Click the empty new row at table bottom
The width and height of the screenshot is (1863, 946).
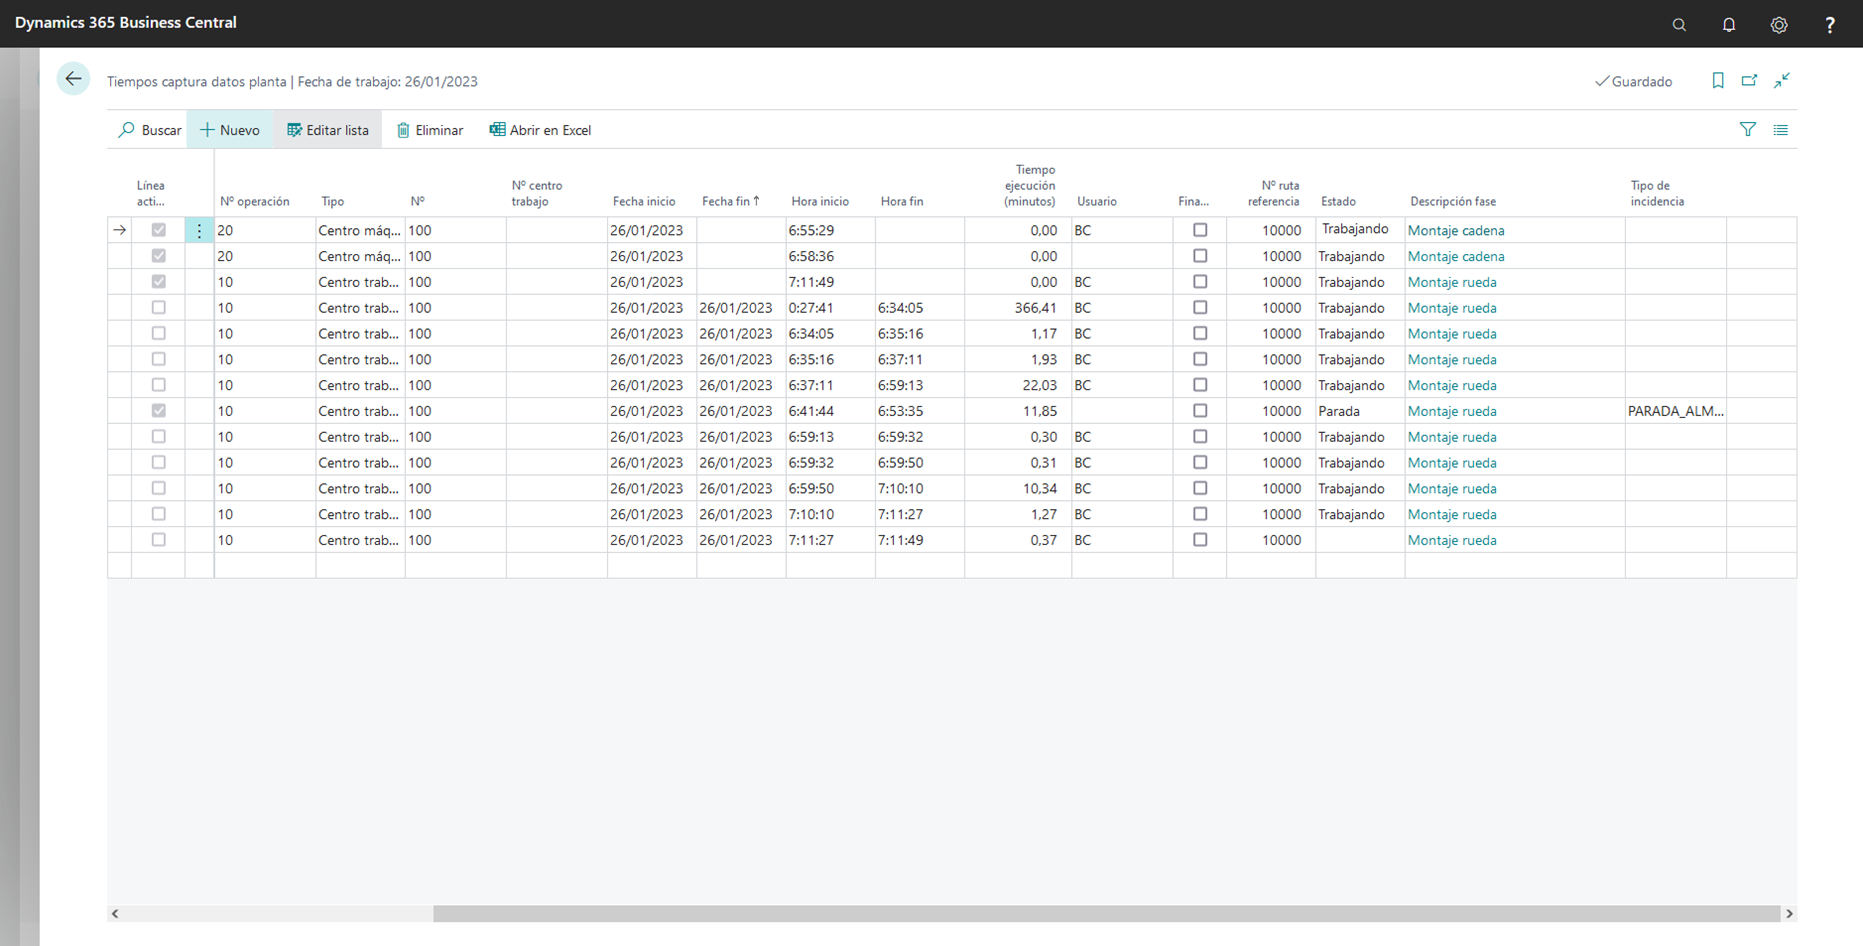pos(952,566)
